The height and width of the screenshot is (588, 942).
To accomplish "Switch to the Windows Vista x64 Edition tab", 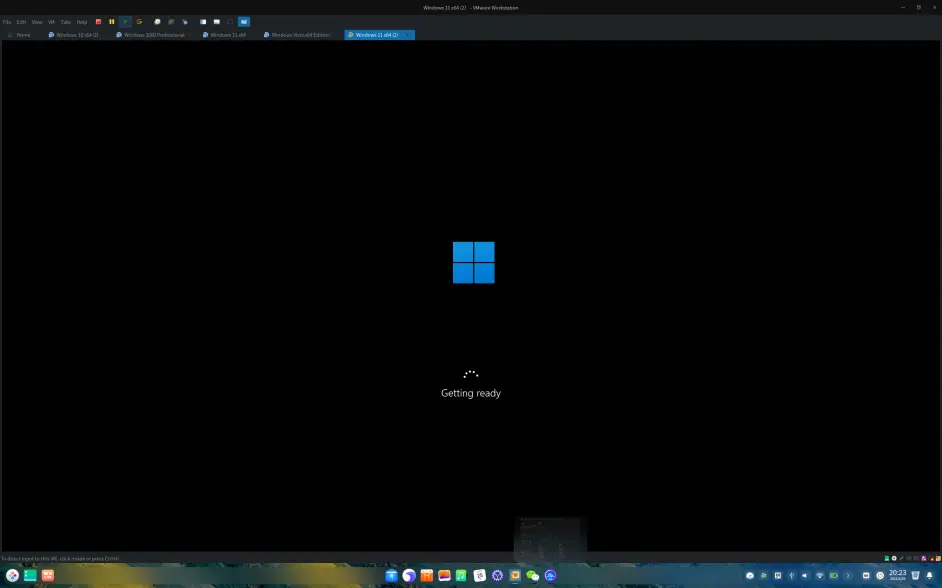I will coord(297,35).
